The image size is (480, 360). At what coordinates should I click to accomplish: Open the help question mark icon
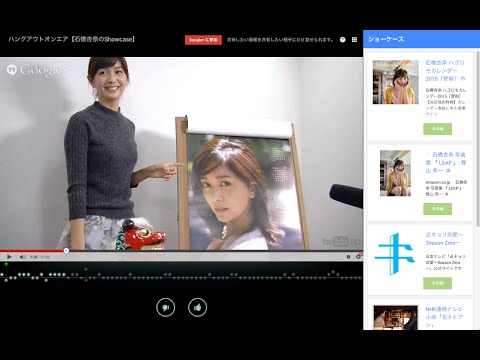pos(343,40)
